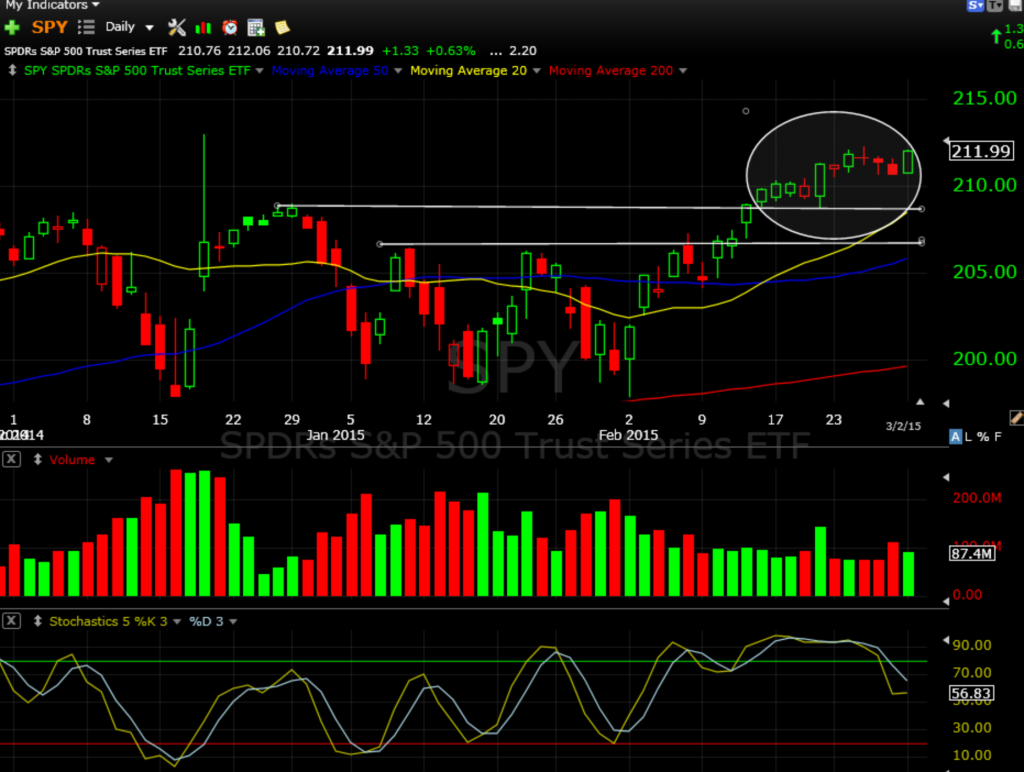The image size is (1024, 772).
Task: Click the upper trendline left endpoint handle
Action: [277, 206]
